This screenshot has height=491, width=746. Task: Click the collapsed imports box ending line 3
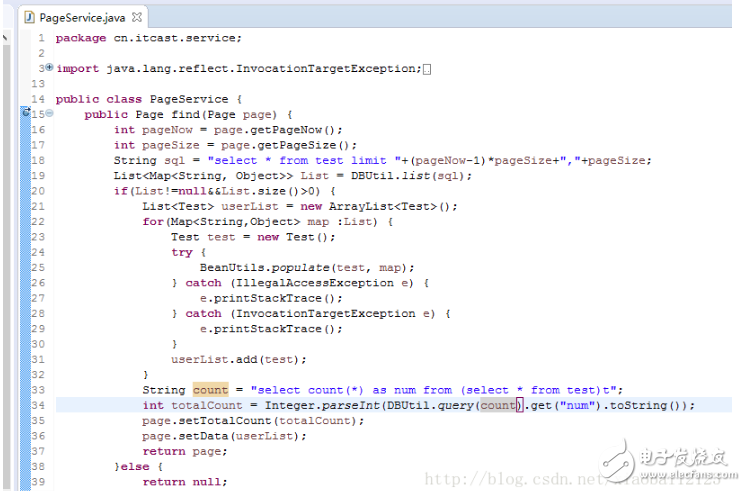[427, 69]
